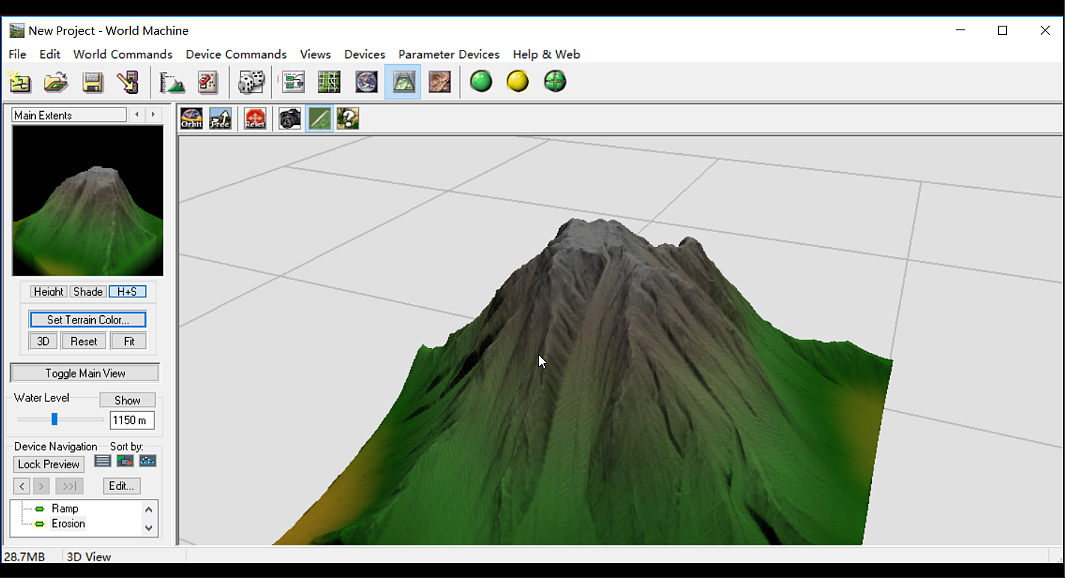
Task: Click the green Build world button
Action: click(481, 82)
